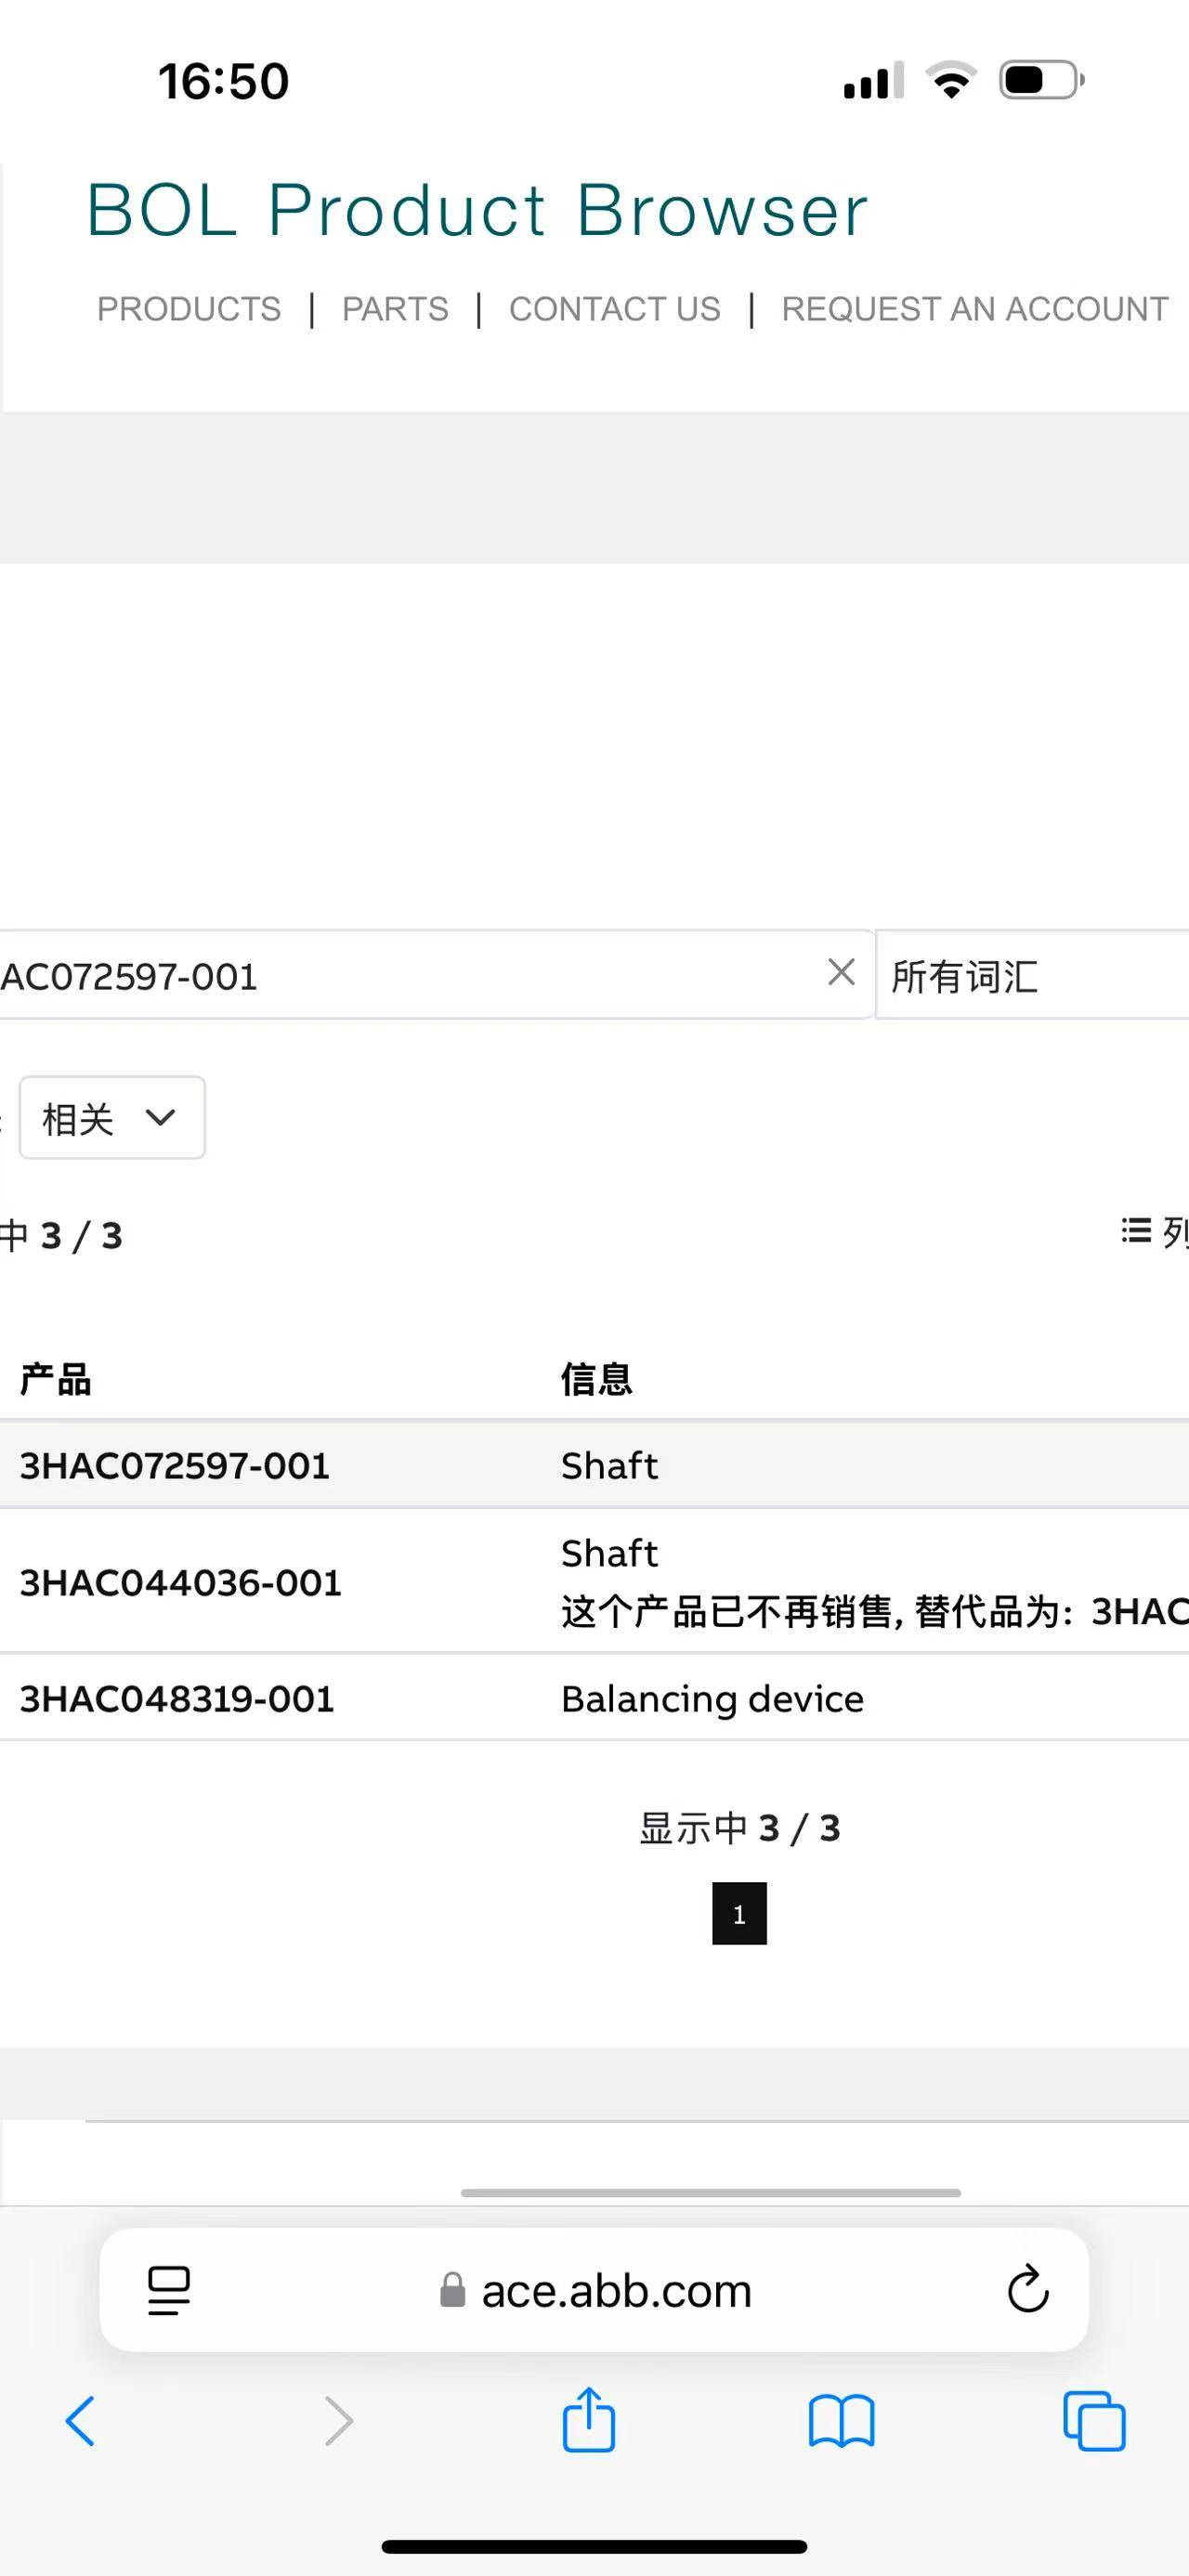Tap the Safari share icon
Image resolution: width=1189 pixels, height=2576 pixels.
[588, 2421]
